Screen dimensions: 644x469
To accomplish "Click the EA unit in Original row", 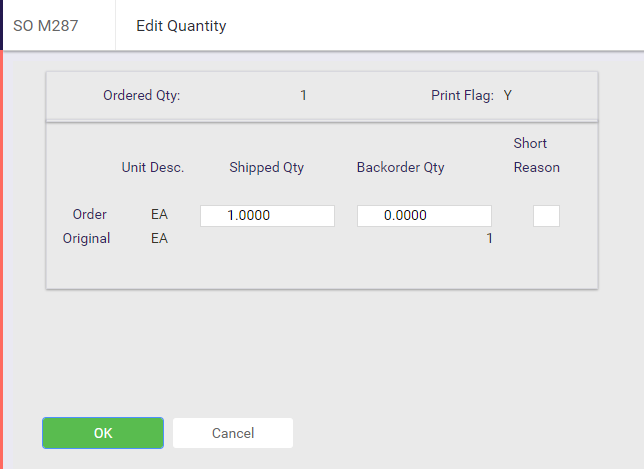I will point(159,239).
